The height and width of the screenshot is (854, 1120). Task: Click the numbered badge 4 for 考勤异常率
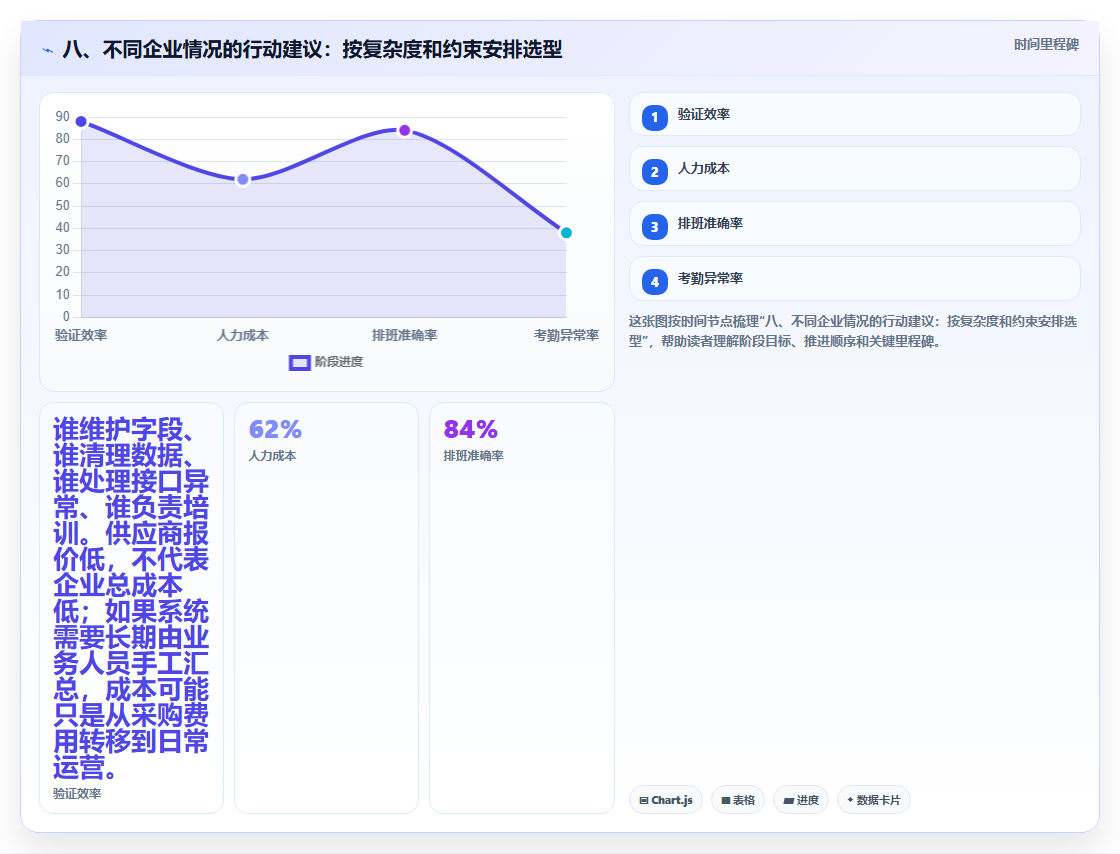(654, 282)
